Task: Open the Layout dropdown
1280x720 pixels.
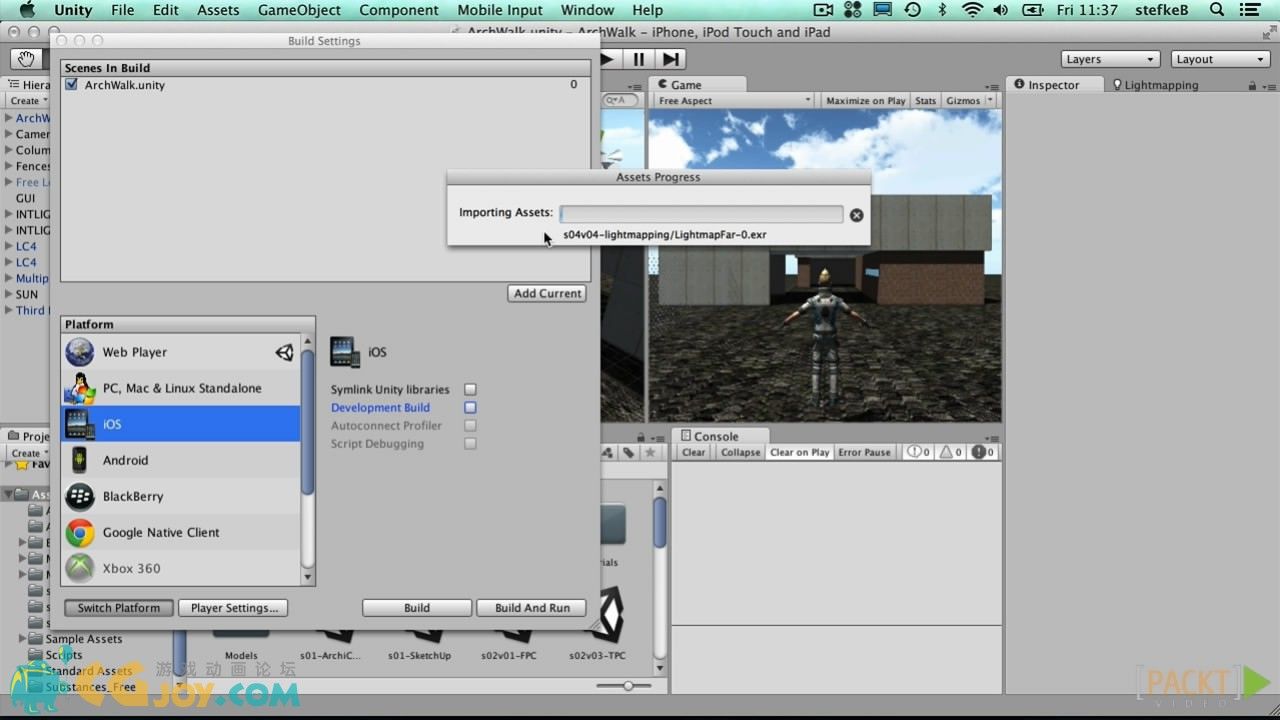Action: tap(1220, 59)
